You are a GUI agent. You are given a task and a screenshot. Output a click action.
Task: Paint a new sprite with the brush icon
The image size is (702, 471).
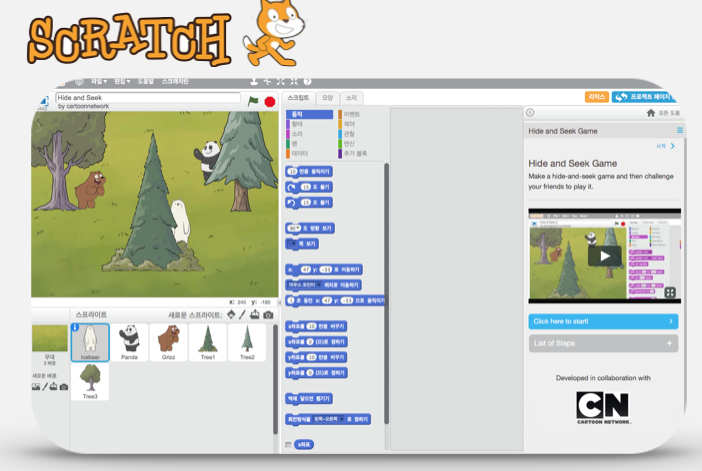click(x=242, y=315)
